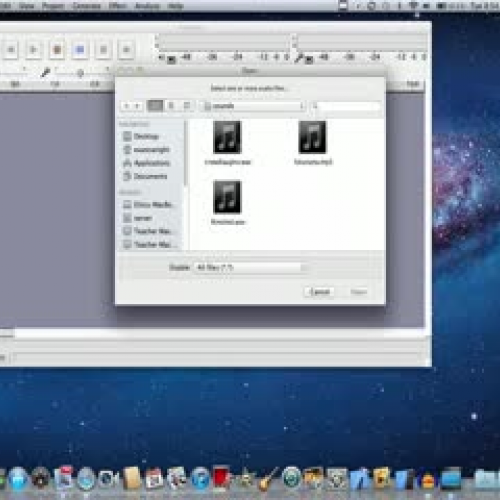Go back in the file dialog
Screen dimensions: 500x500
(x=126, y=106)
